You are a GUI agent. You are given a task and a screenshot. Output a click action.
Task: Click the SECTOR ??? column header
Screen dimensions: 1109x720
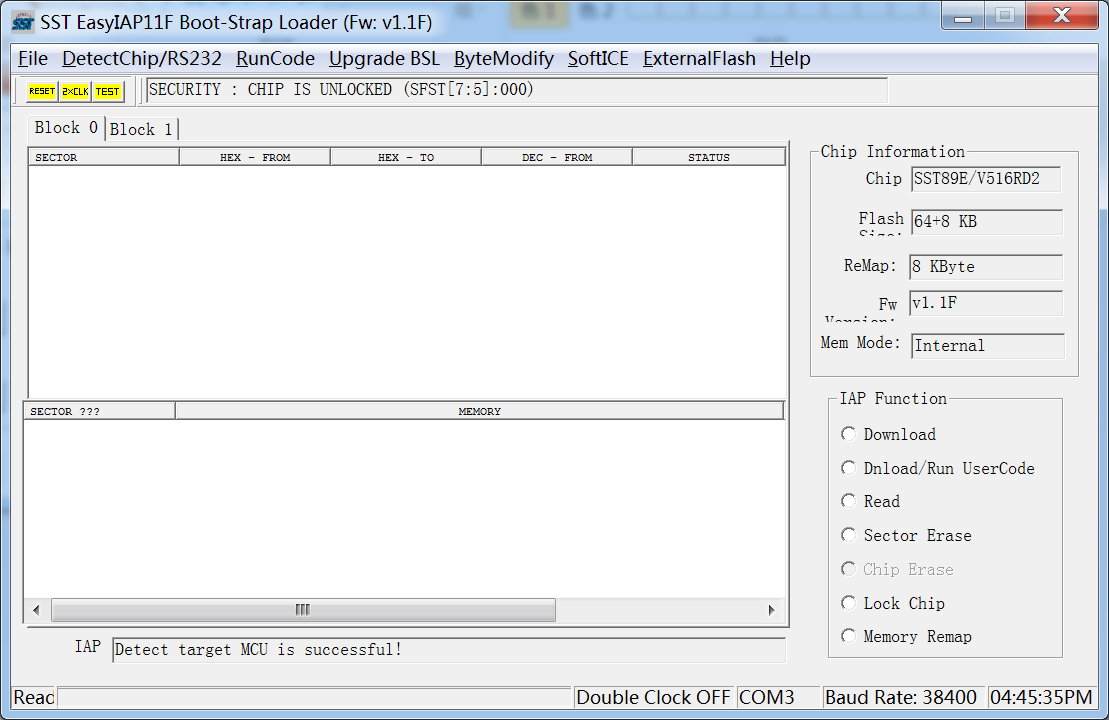click(99, 411)
